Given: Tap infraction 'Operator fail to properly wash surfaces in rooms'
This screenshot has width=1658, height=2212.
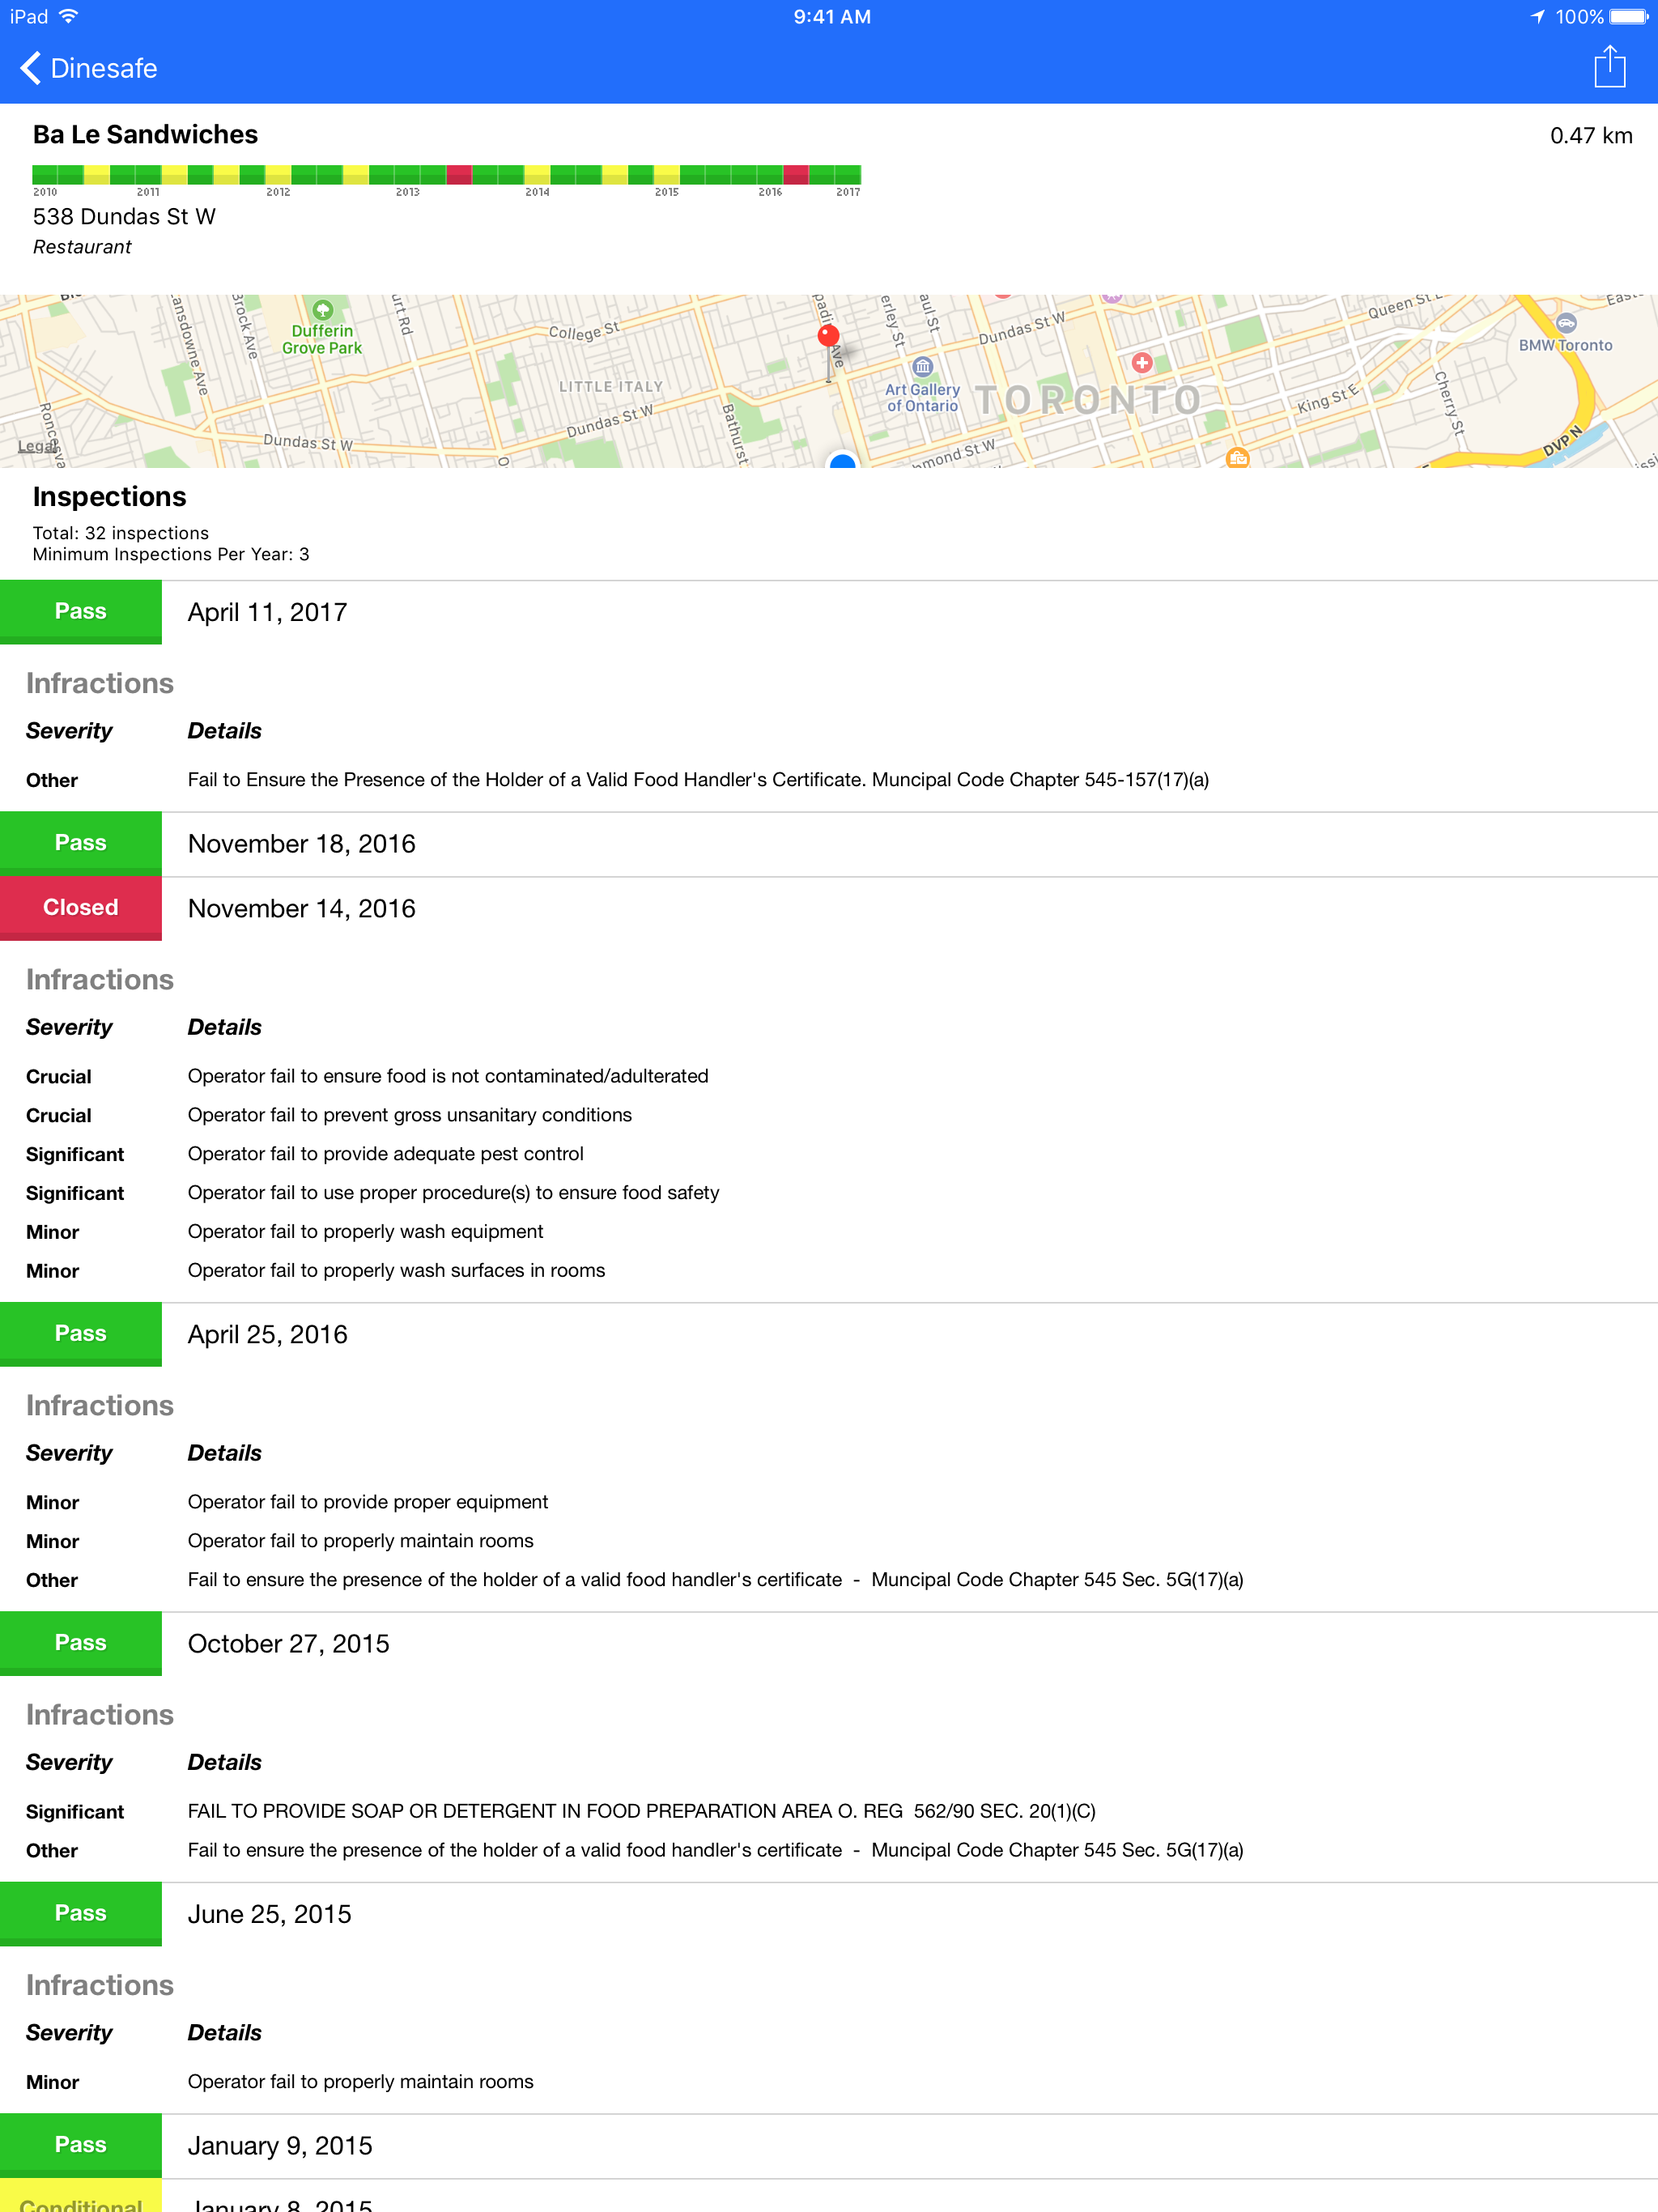Looking at the screenshot, I should [x=396, y=1271].
